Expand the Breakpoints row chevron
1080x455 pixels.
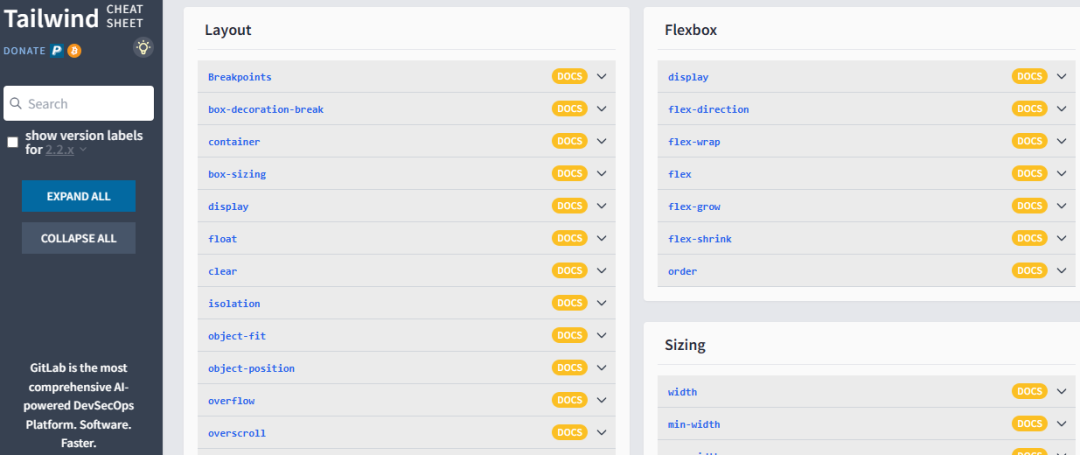[x=601, y=76]
